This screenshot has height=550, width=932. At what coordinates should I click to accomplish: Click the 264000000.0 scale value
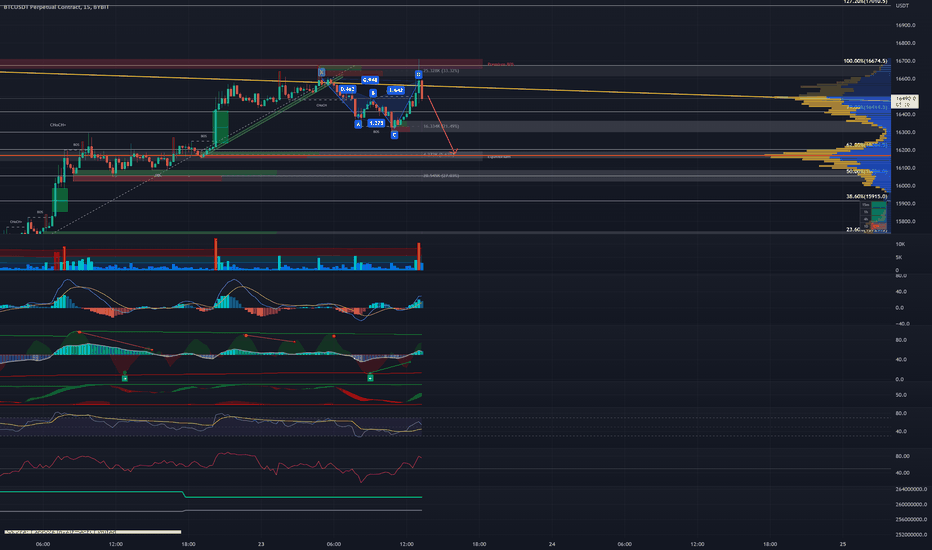point(911,489)
